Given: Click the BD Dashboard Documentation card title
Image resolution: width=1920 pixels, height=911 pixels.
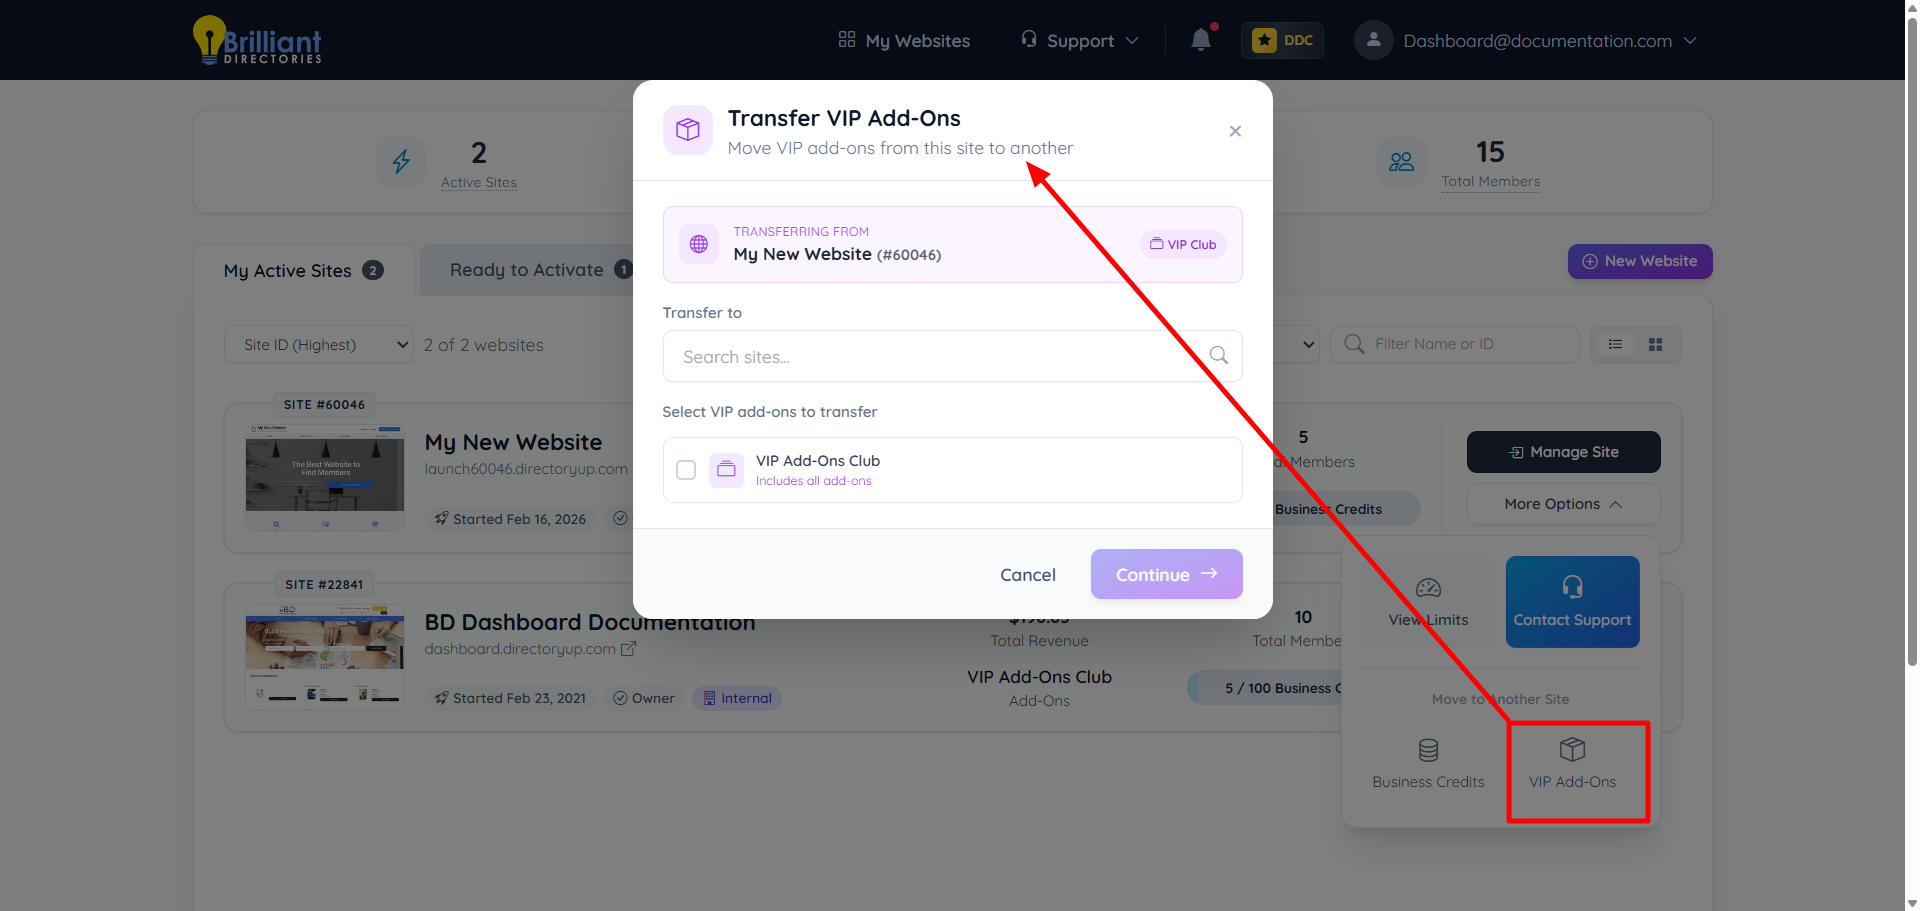Looking at the screenshot, I should (590, 622).
